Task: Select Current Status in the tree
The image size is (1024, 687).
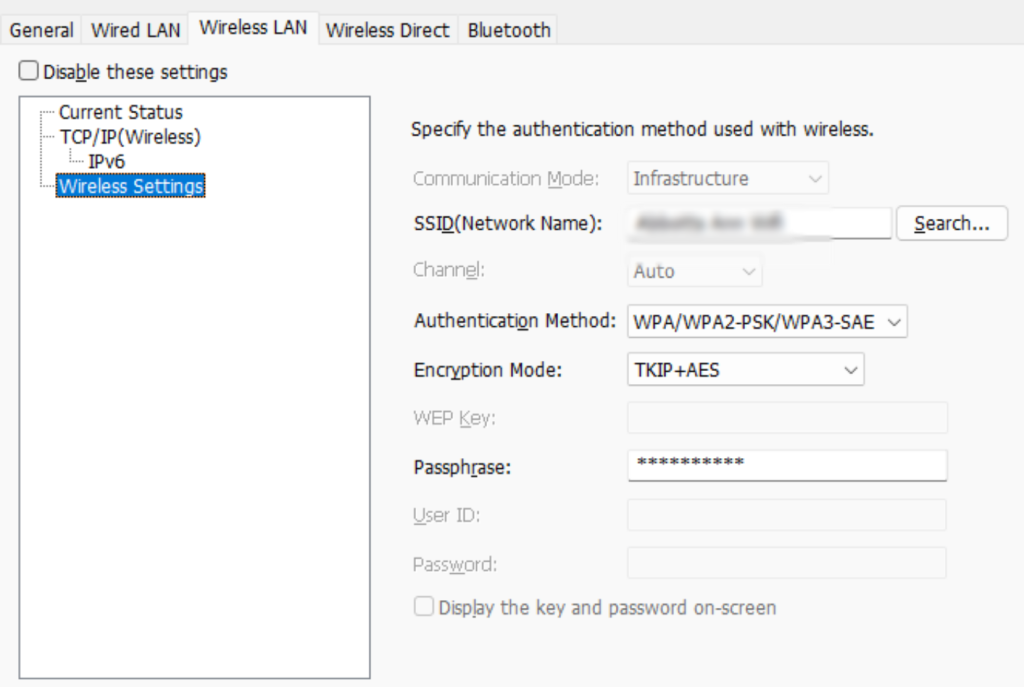Action: point(121,112)
